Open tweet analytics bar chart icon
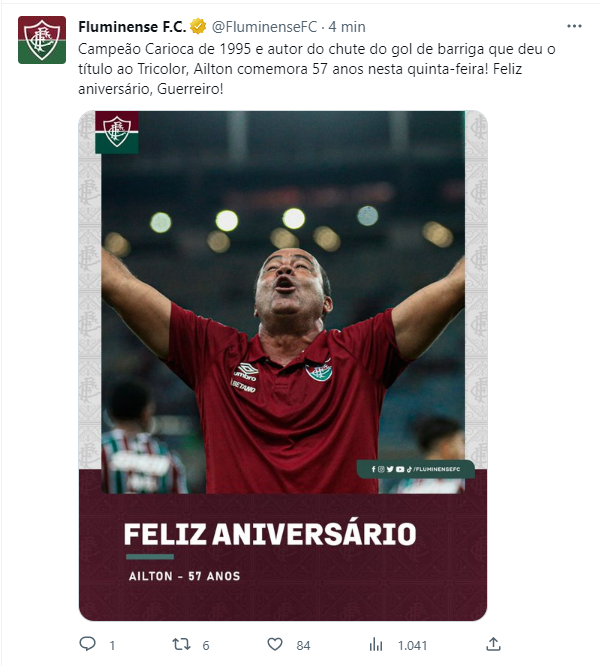Image resolution: width=600 pixels, height=666 pixels. 376,644
